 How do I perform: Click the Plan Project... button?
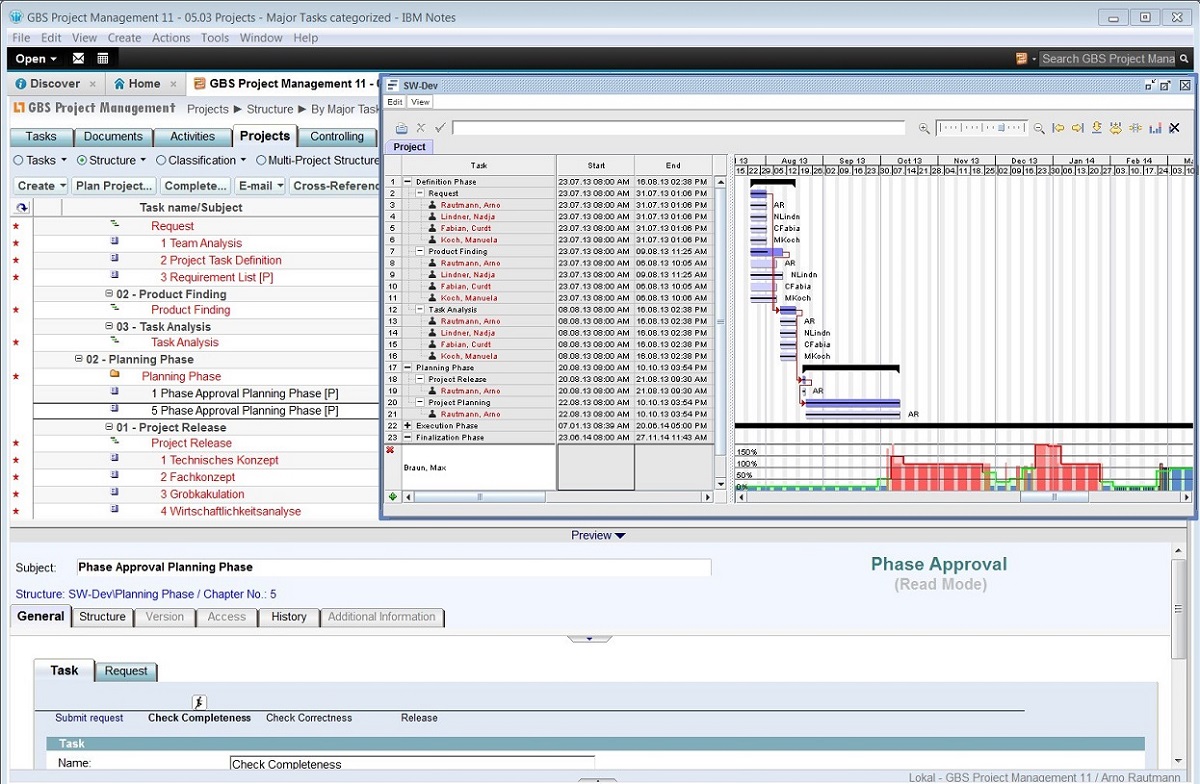coord(115,186)
